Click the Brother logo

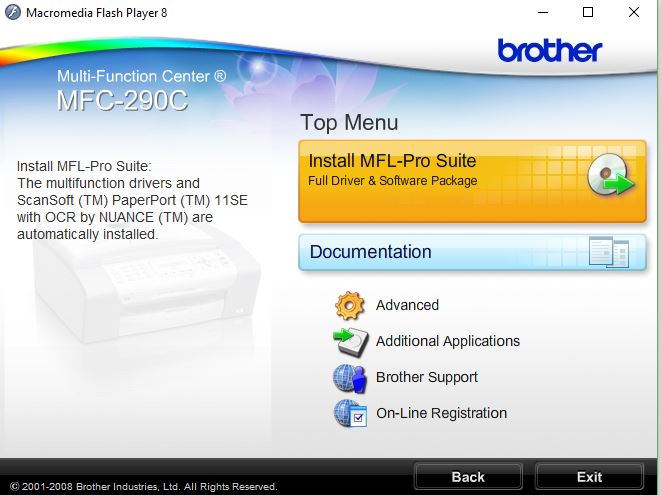550,50
